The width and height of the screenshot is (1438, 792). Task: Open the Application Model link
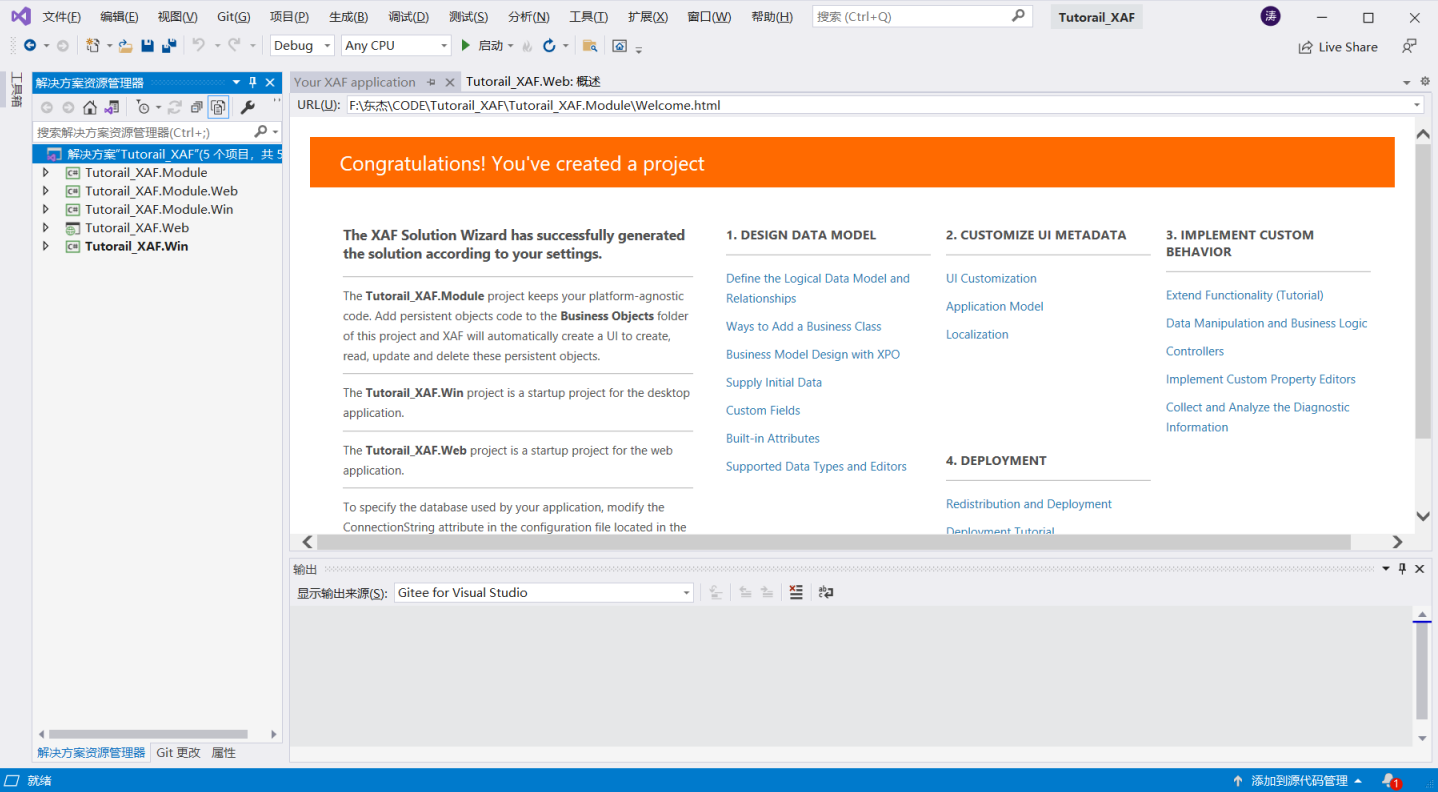pos(995,306)
